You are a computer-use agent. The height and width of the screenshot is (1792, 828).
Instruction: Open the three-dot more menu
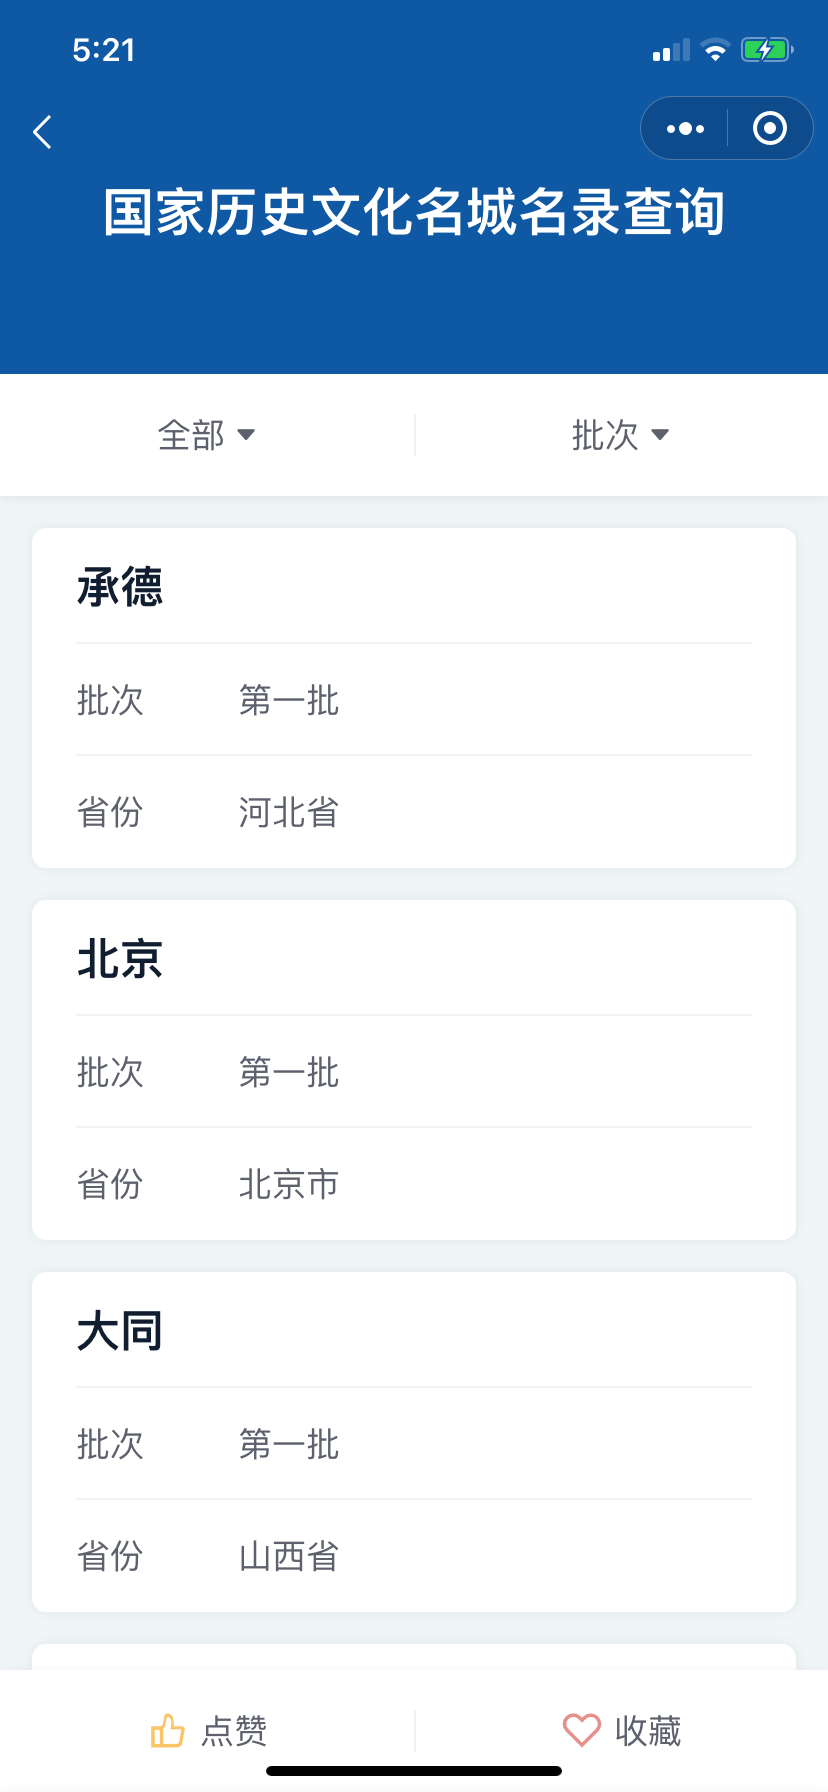pyautogui.click(x=685, y=129)
